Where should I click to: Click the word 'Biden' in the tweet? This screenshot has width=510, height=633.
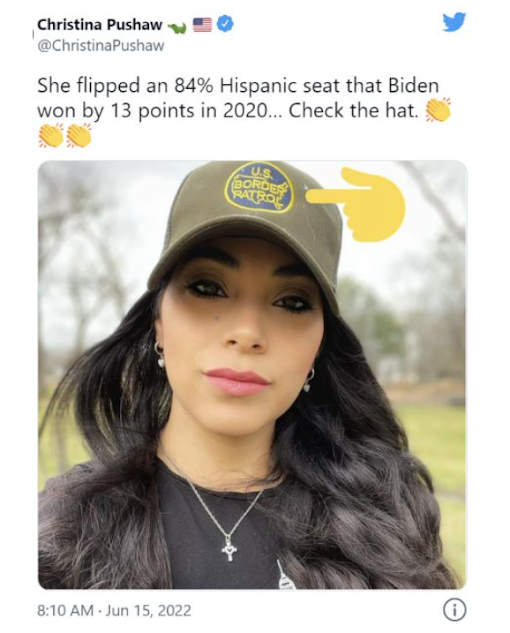pos(413,85)
